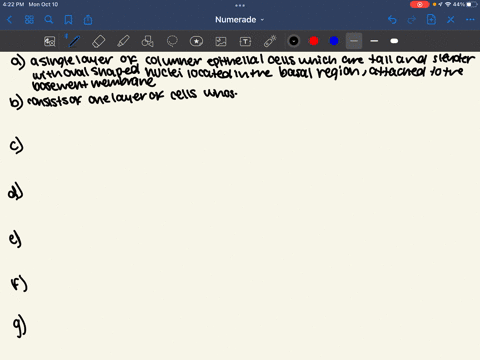Screen dimensions: 480x360
Task: Tap the handwritten 'a)' label
Action: (18, 62)
